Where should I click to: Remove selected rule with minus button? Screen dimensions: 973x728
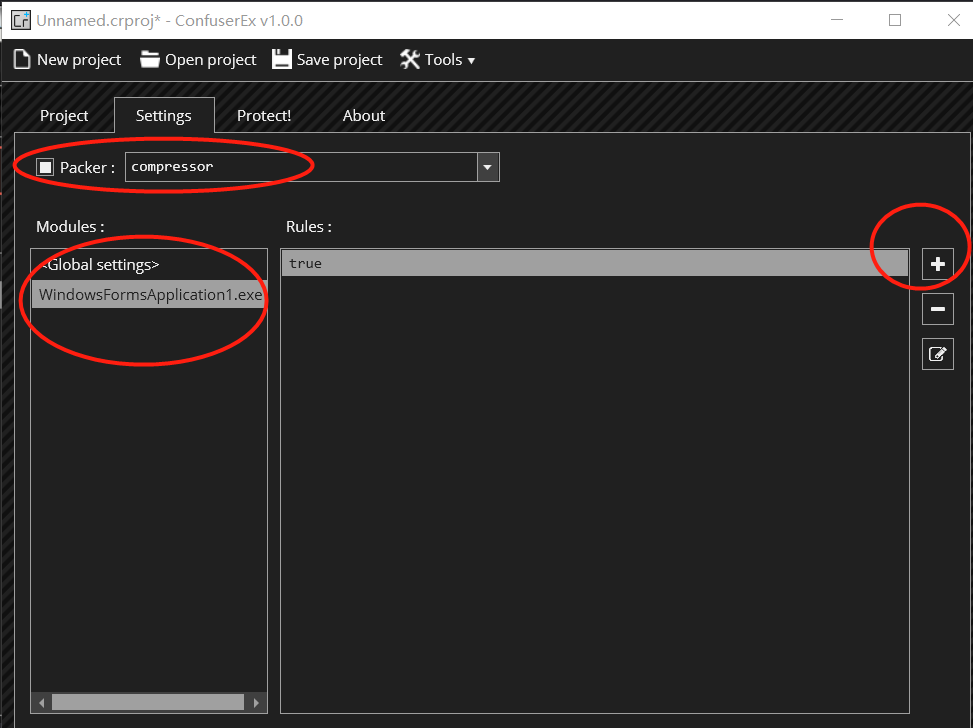tap(937, 309)
